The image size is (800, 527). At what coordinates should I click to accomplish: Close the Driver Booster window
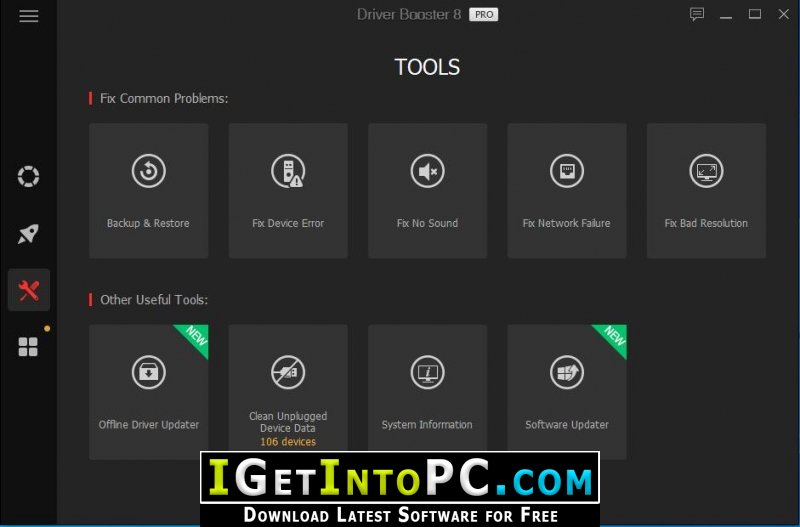(x=784, y=14)
